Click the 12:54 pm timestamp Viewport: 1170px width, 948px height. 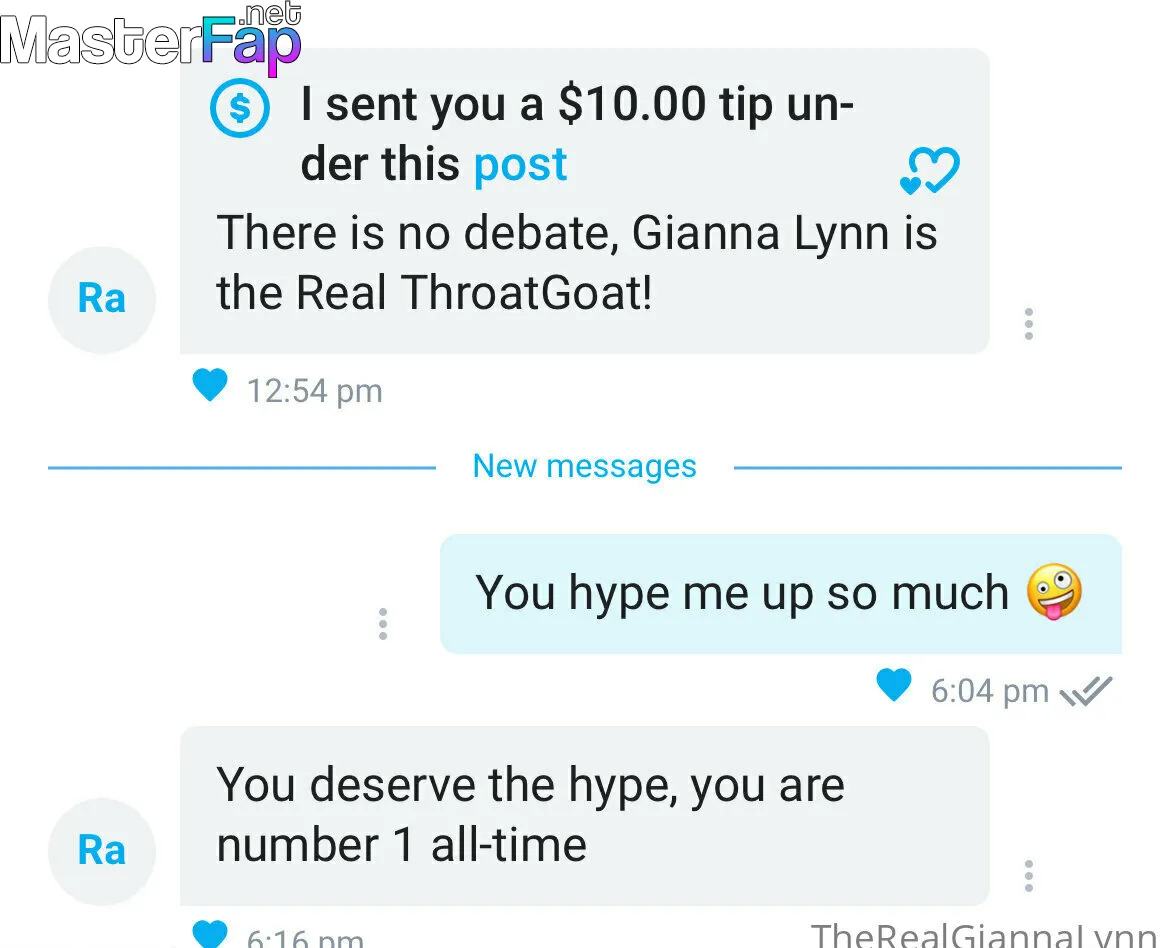[x=315, y=391]
